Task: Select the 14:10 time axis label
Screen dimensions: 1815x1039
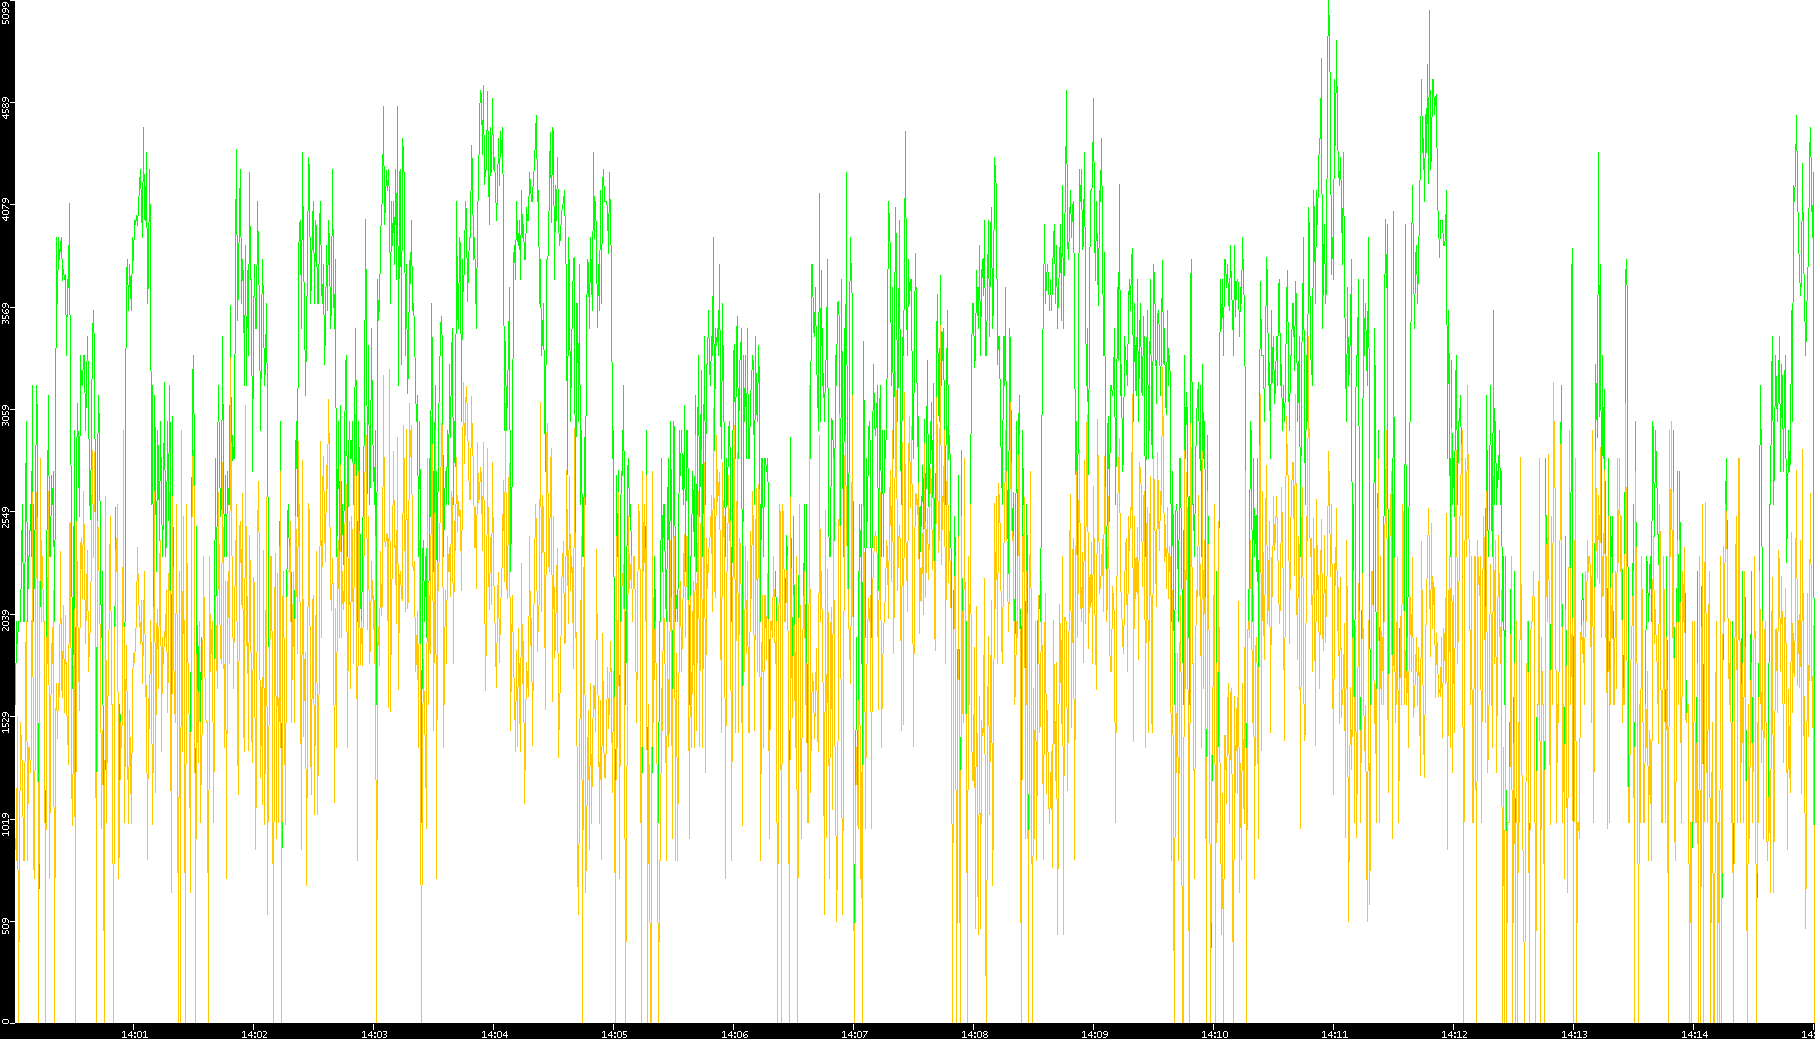Action: pos(1214,1033)
